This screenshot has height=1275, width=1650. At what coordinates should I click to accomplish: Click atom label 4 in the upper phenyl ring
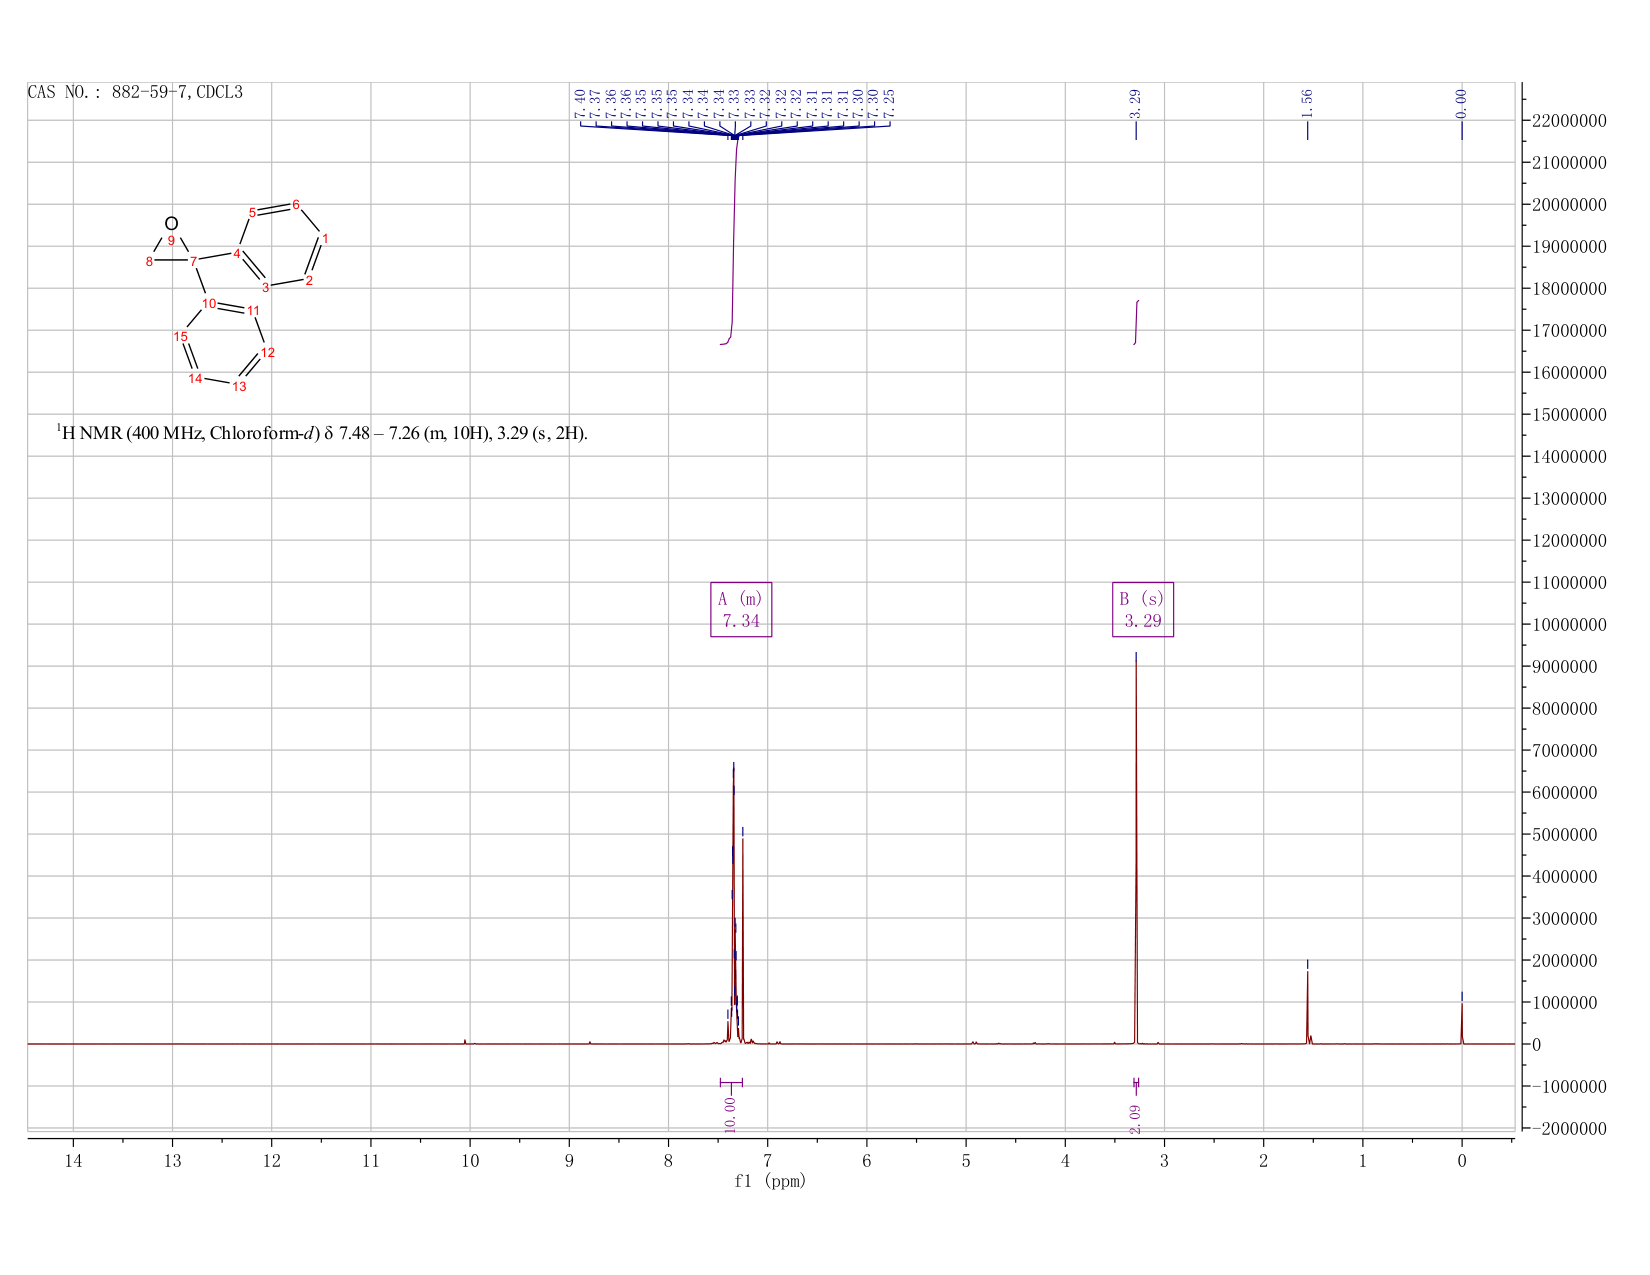tap(237, 253)
